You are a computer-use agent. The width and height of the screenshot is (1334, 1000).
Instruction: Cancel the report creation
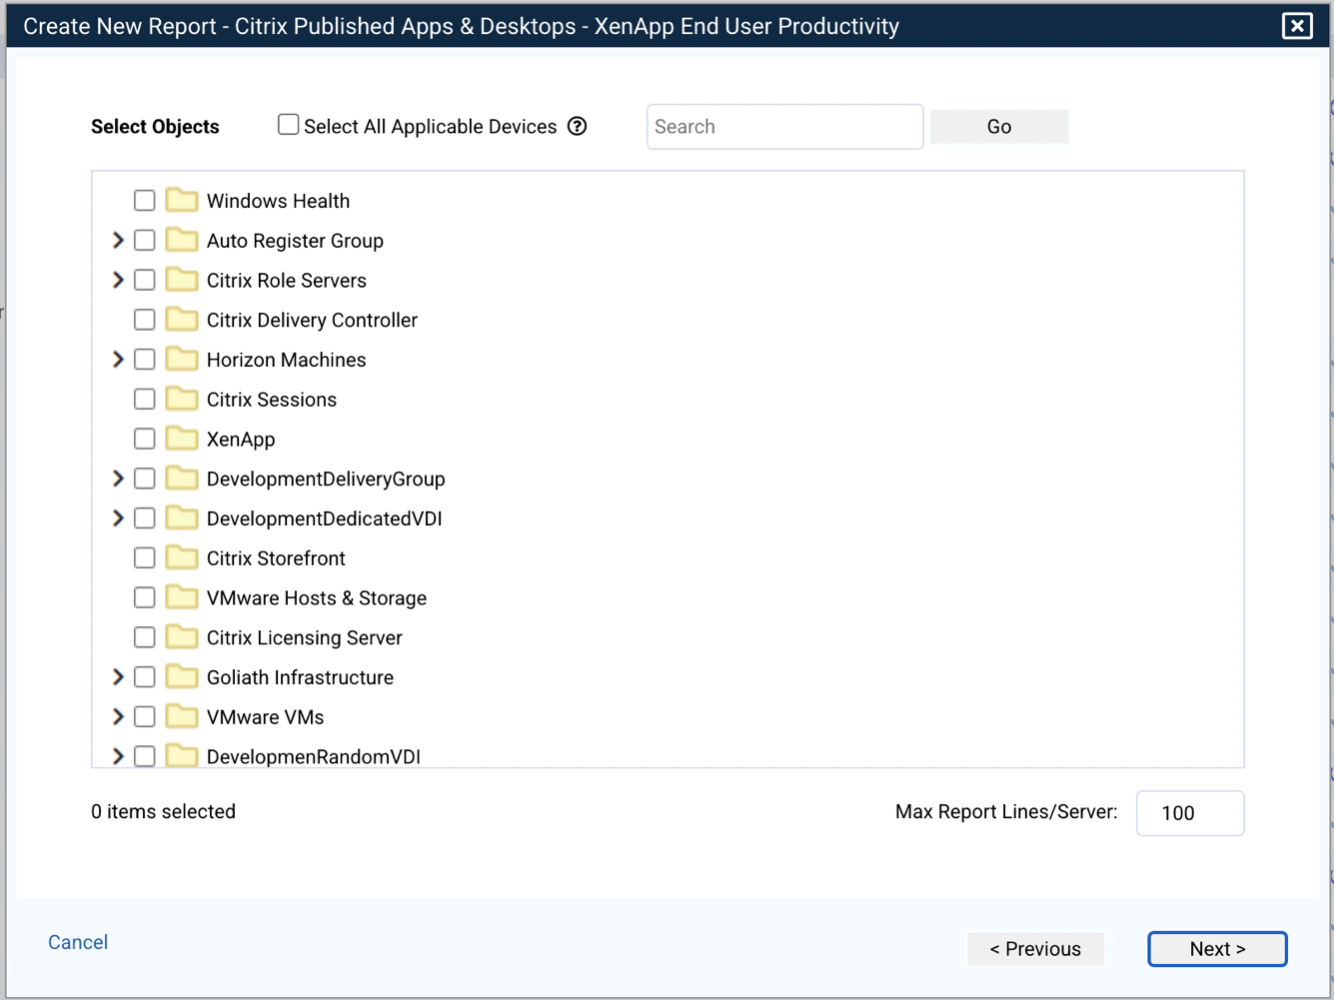point(78,942)
